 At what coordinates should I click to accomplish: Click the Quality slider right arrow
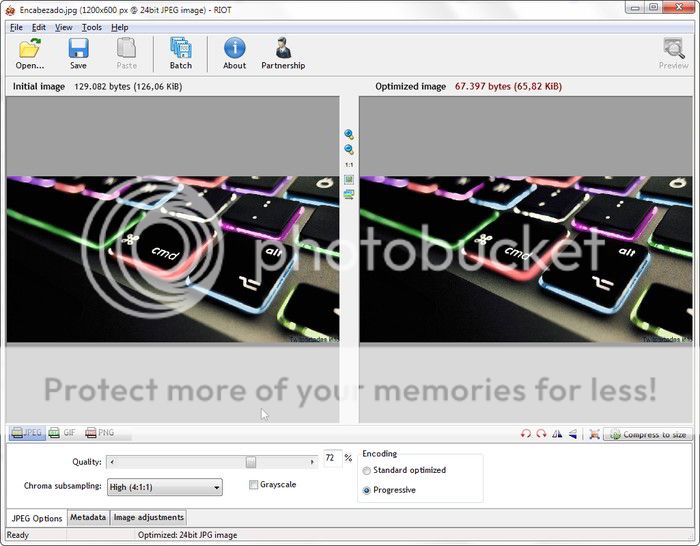(312, 462)
